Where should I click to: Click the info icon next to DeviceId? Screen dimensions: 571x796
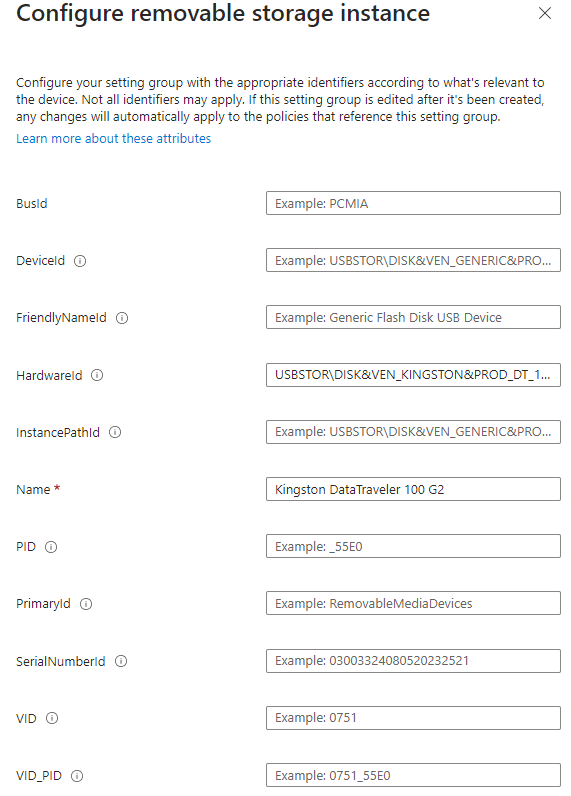pos(80,261)
